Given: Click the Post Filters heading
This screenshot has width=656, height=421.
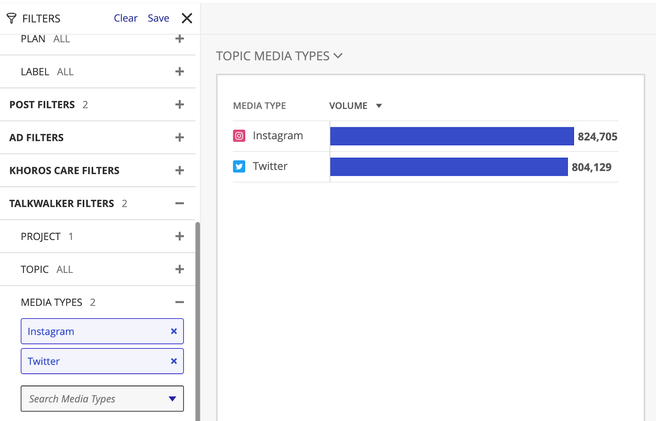Looking at the screenshot, I should [42, 105].
